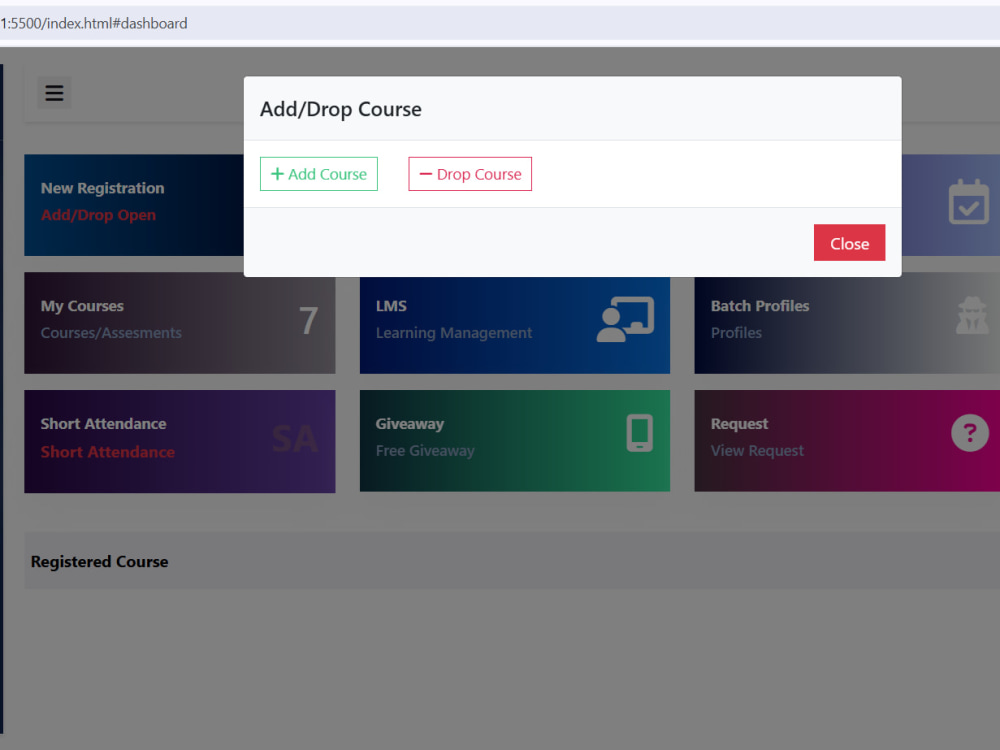Click the browser address bar URL
The width and height of the screenshot is (1000, 750).
[x=94, y=24]
